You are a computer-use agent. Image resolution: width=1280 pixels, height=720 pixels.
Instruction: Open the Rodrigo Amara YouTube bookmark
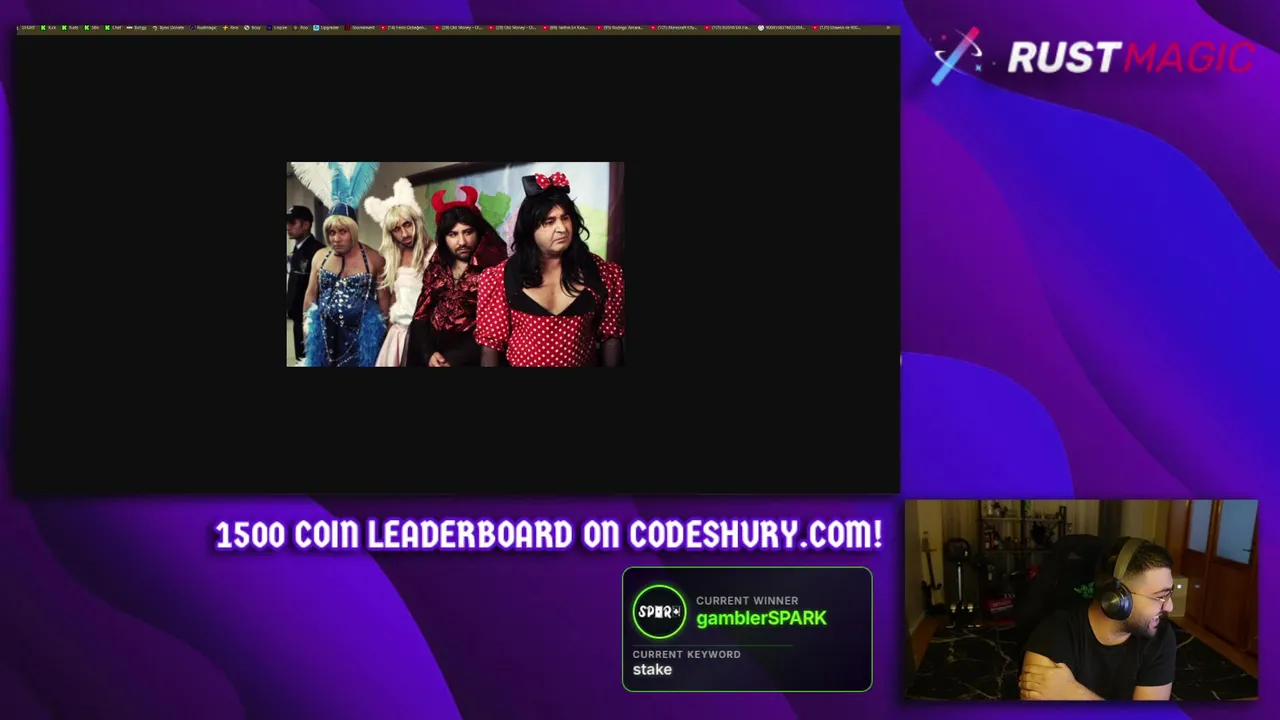620,27
